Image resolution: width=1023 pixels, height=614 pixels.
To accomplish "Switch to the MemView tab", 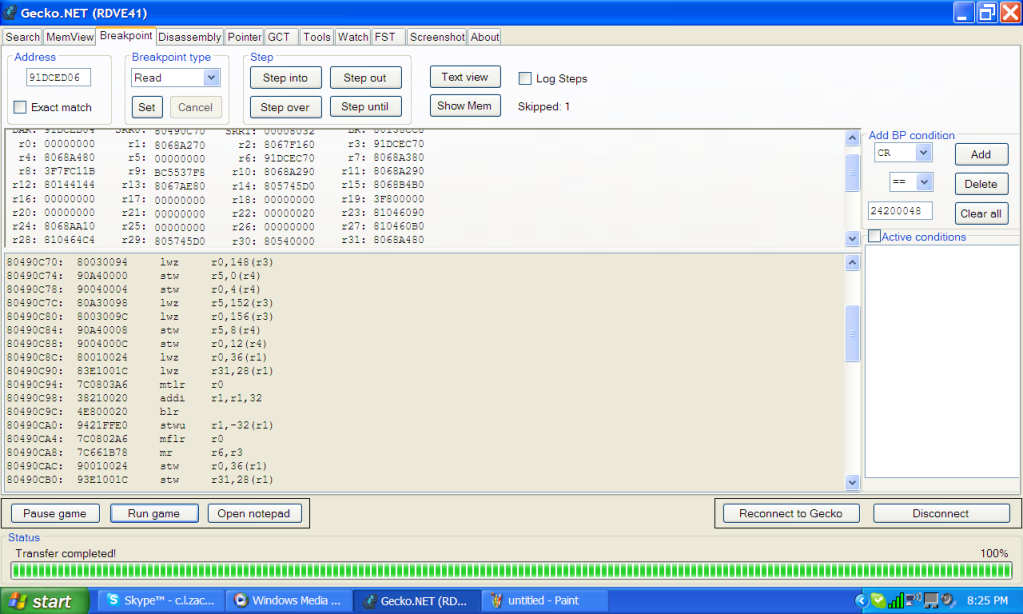I will [70, 37].
